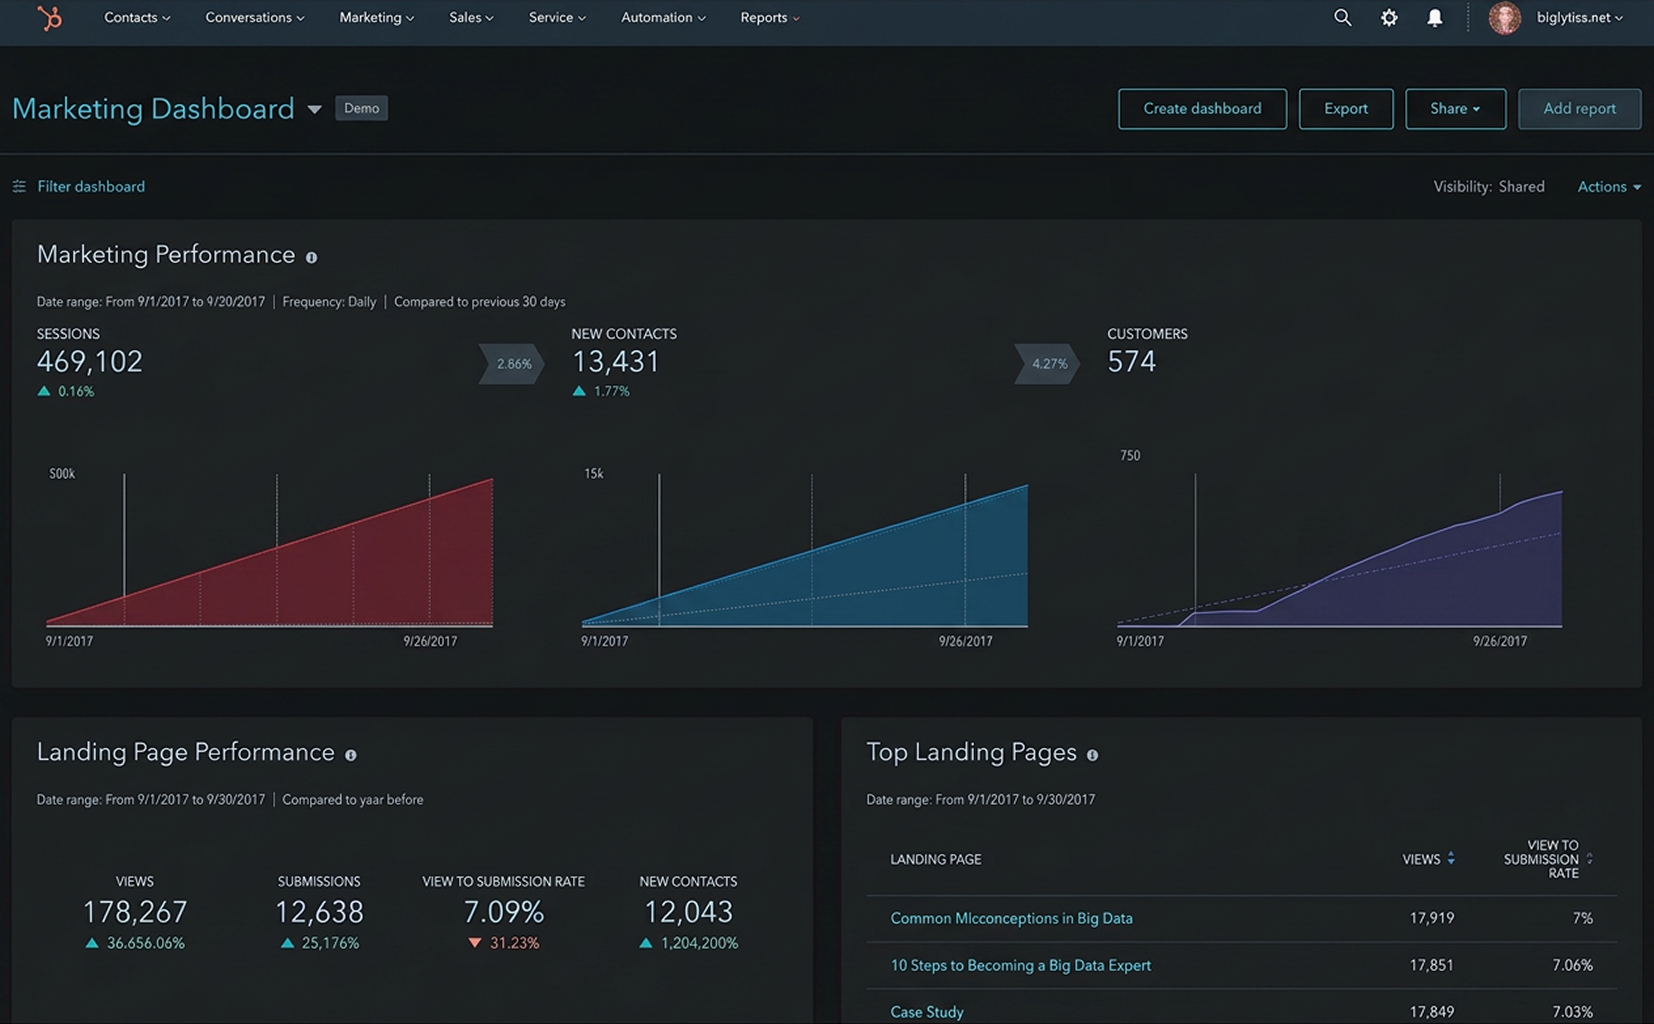Click the 7.09% view to submission rate
1654x1024 pixels.
tap(504, 912)
